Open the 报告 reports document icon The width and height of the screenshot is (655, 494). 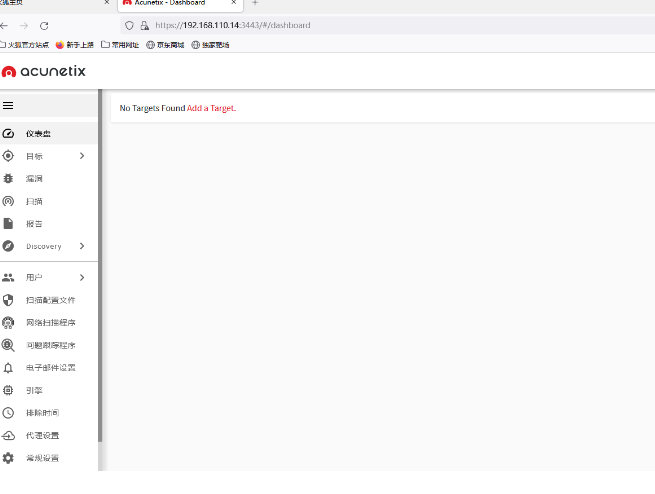tap(8, 223)
